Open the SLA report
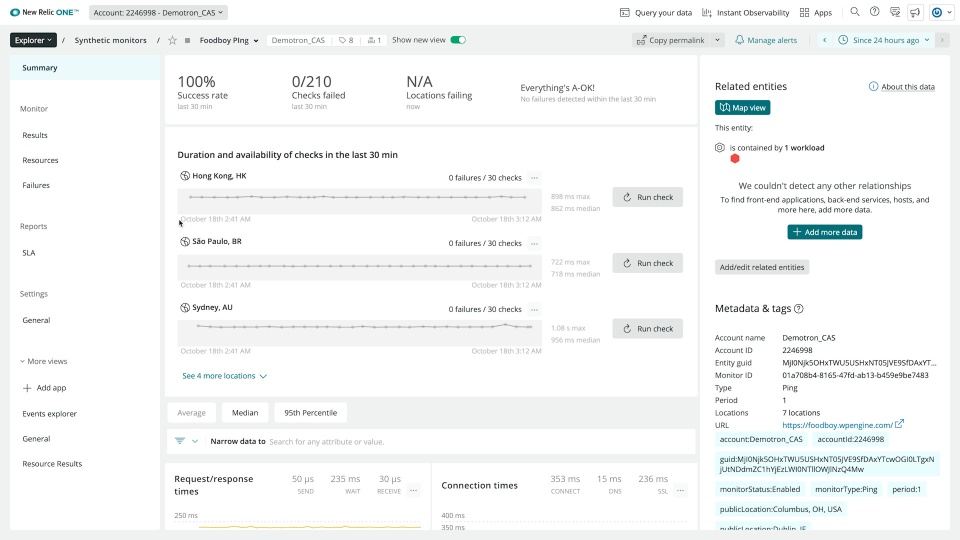This screenshot has height=540, width=960. (x=29, y=253)
